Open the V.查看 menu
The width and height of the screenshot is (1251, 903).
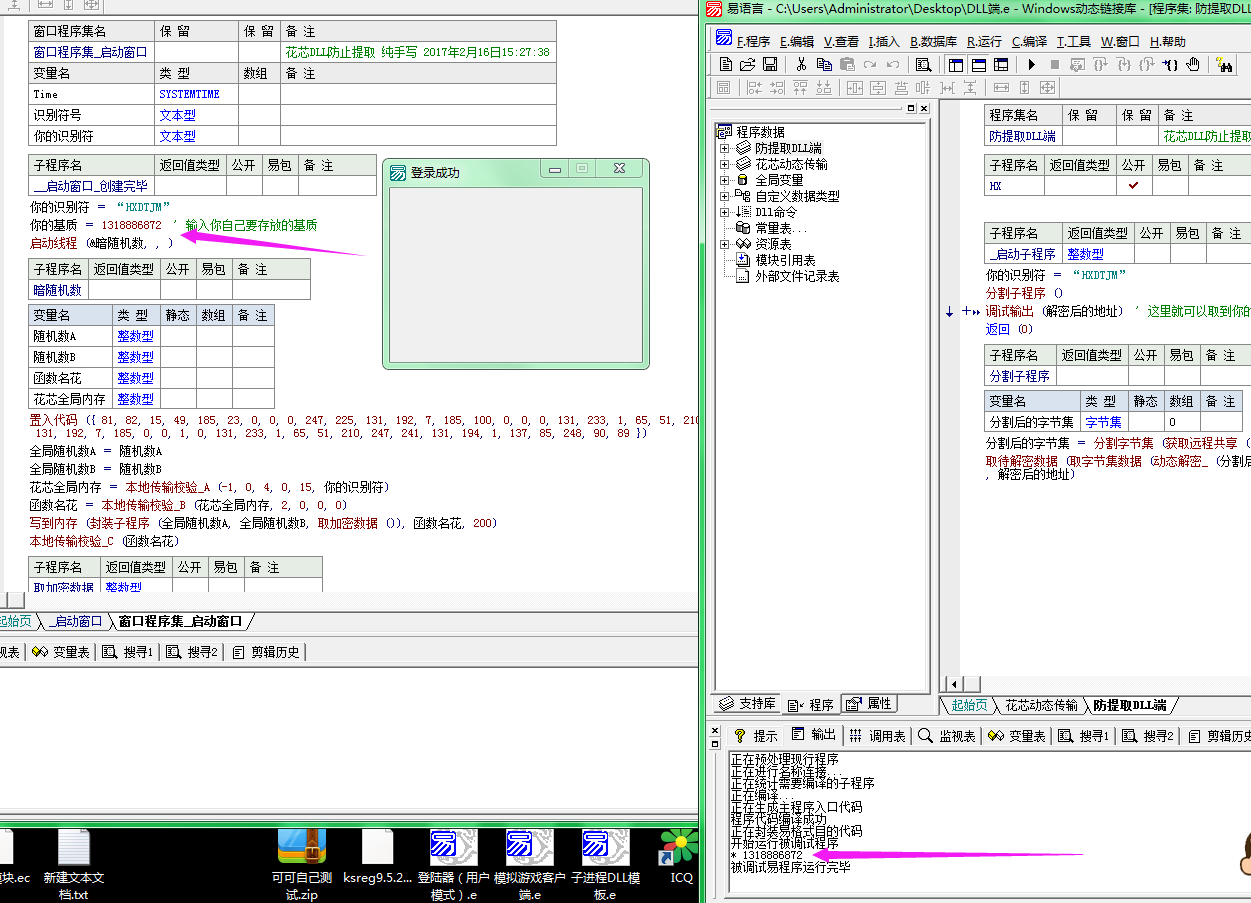[841, 41]
